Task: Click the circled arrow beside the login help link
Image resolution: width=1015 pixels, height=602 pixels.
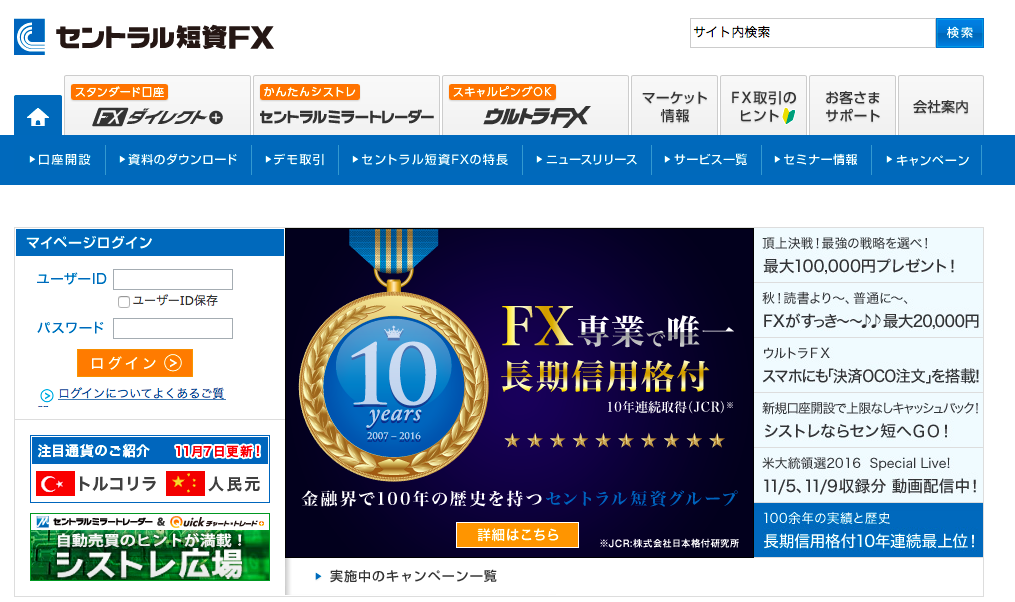Action: 47,396
